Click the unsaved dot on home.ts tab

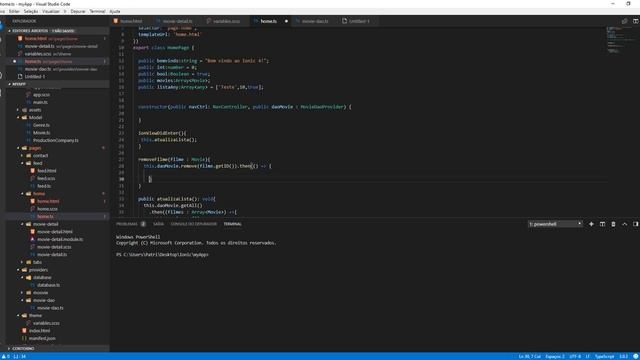tap(286, 21)
